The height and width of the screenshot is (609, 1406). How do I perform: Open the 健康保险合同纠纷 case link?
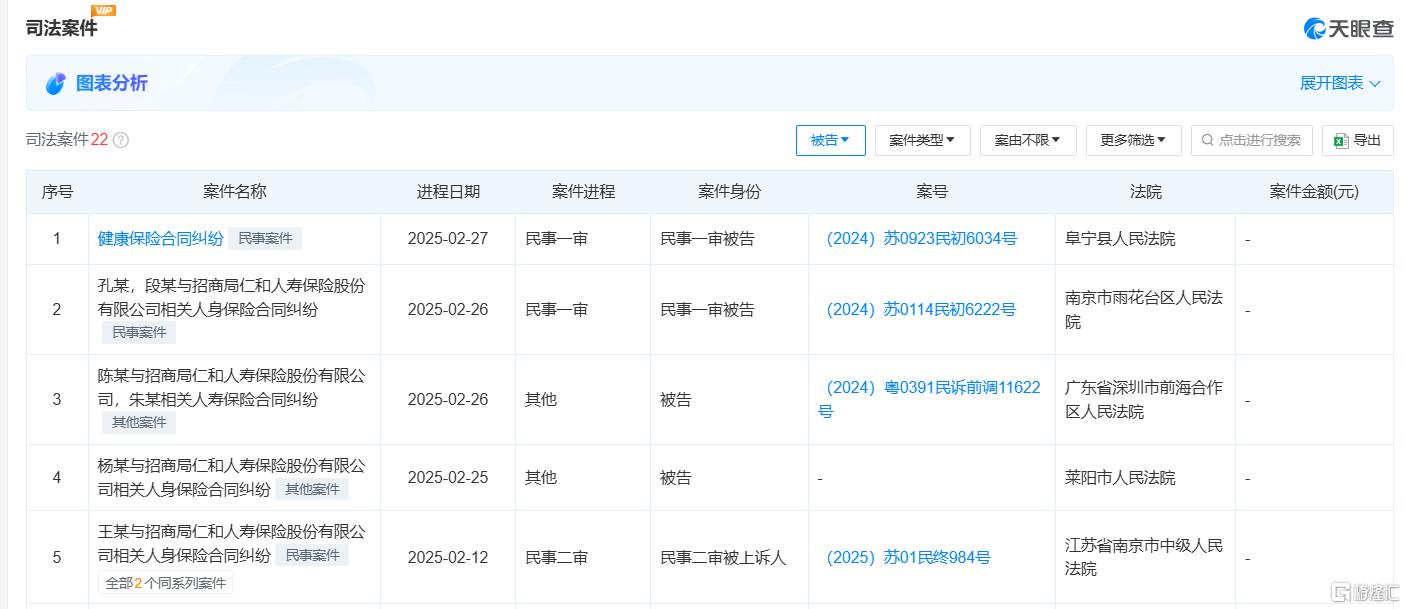[160, 238]
